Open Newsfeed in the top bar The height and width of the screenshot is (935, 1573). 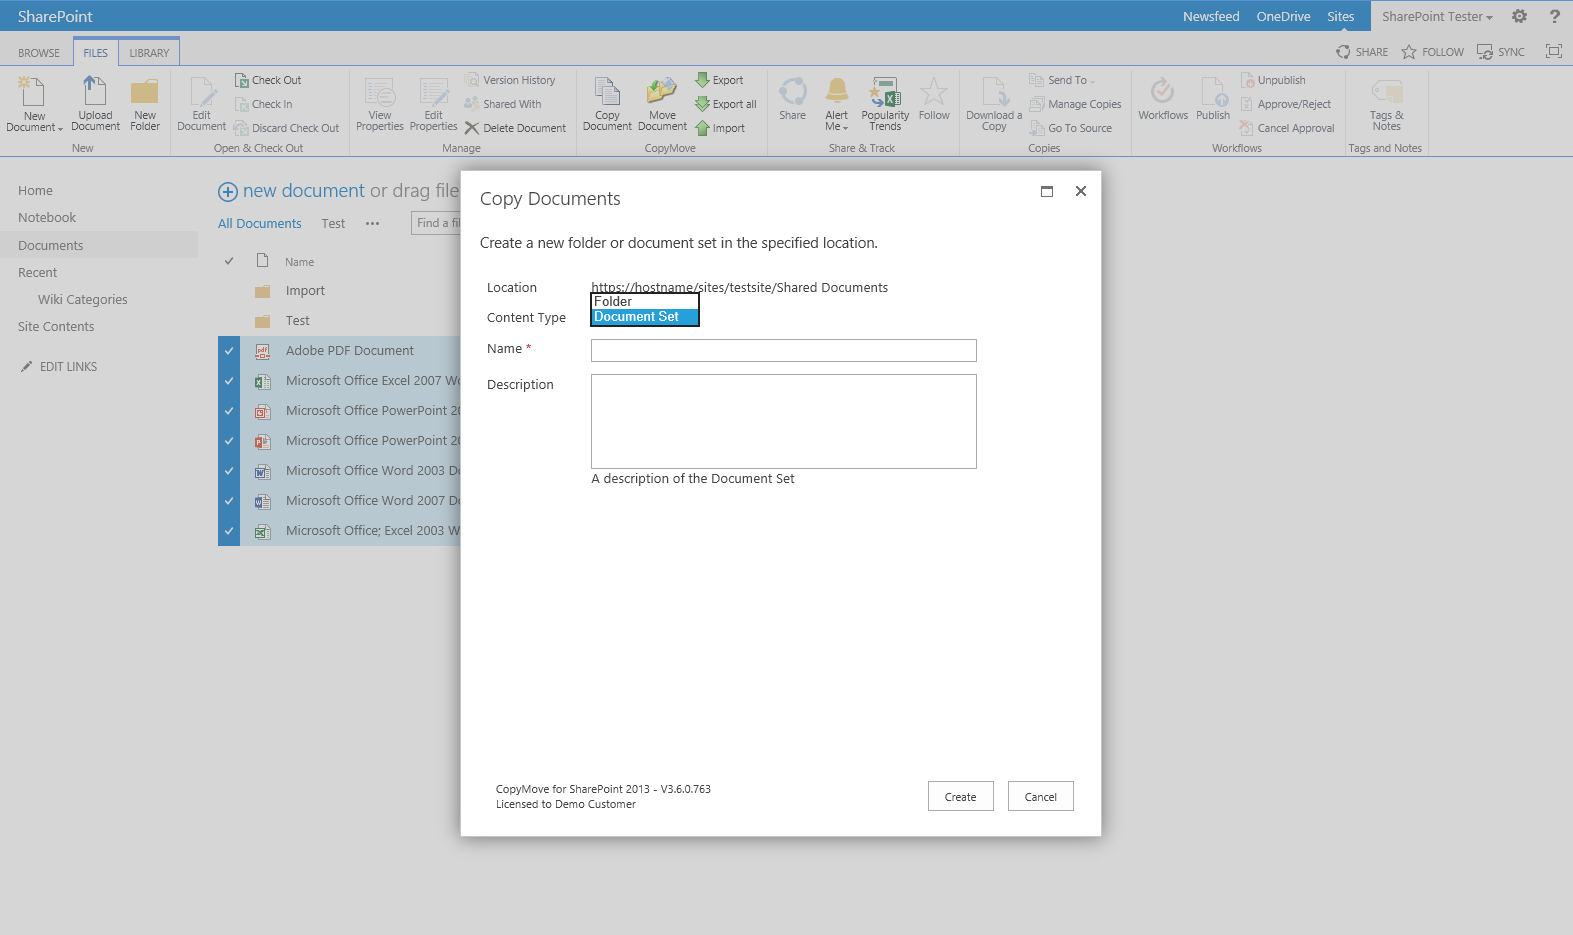1211,16
